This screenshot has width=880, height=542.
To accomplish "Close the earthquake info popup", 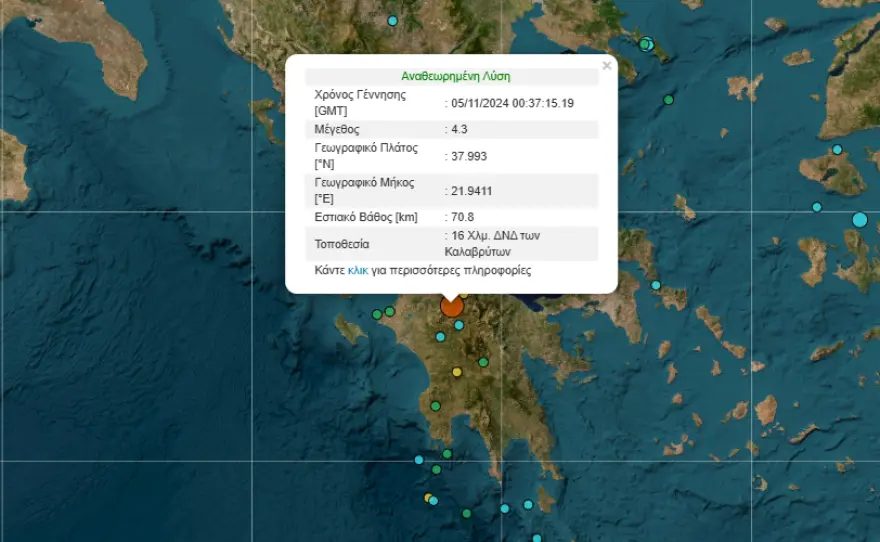I will click(x=606, y=66).
